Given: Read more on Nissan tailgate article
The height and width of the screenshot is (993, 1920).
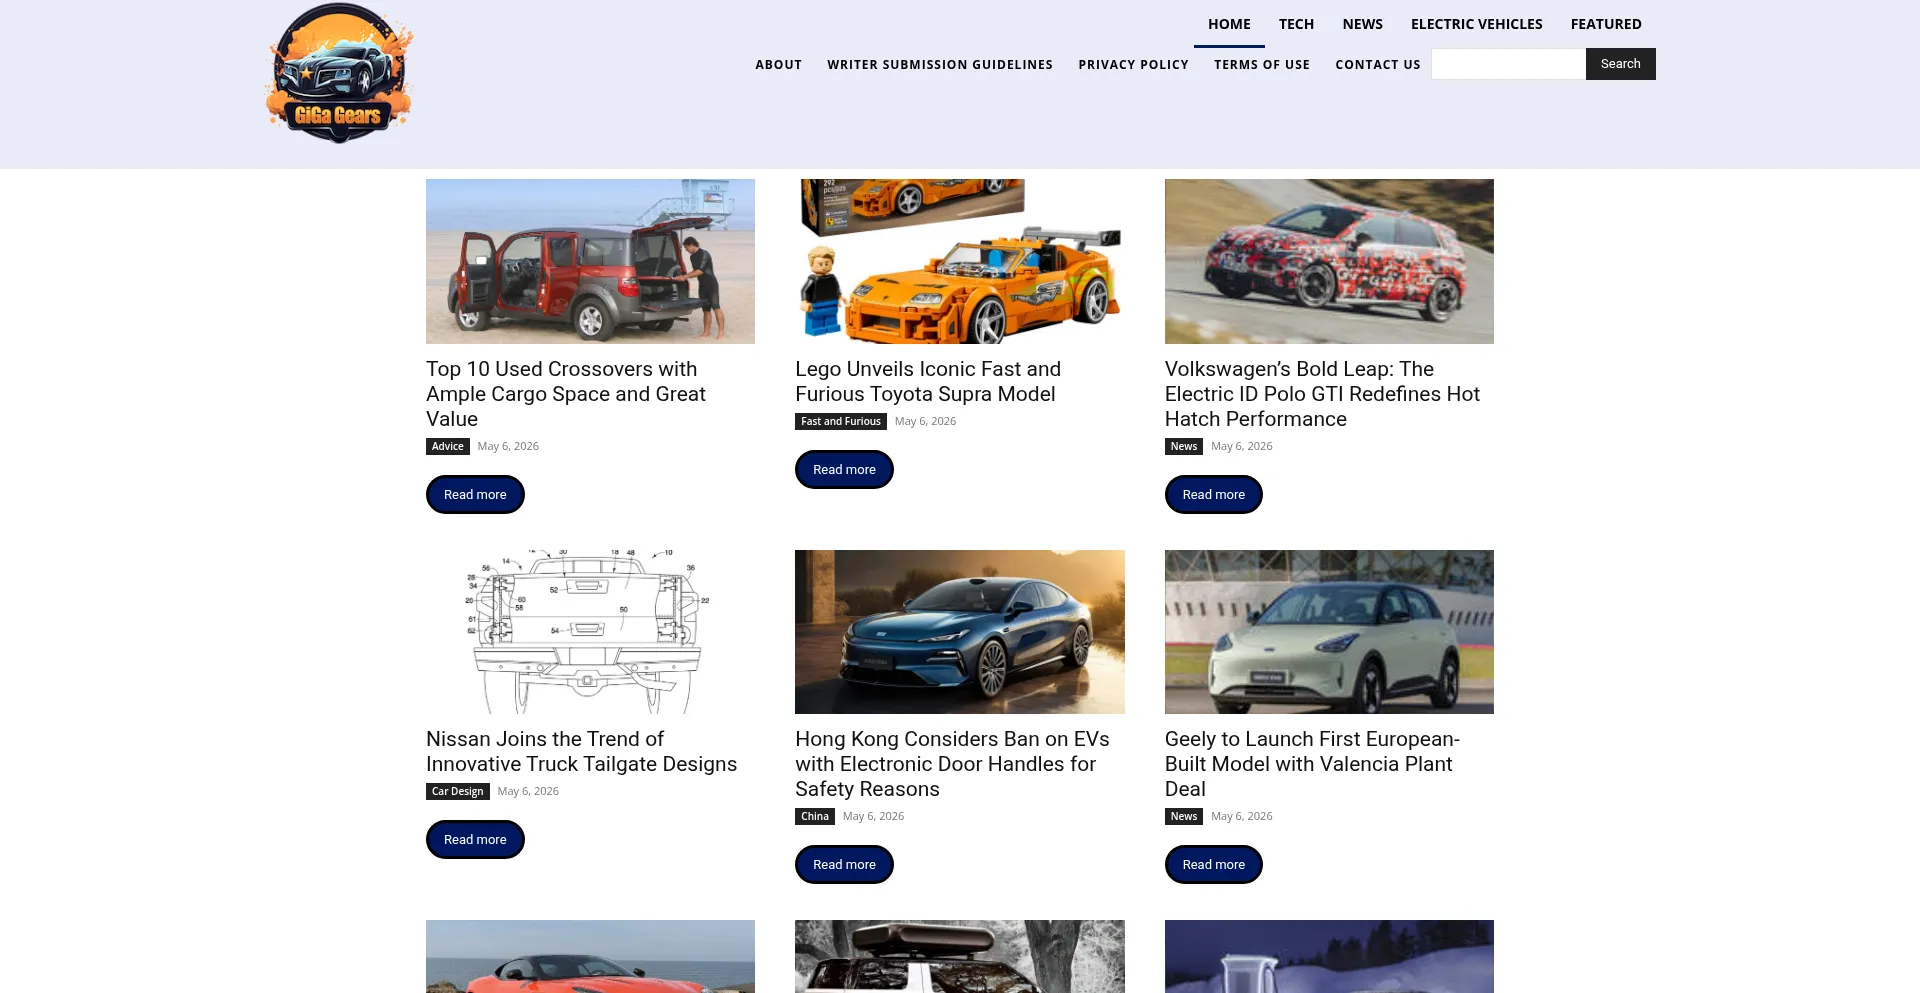Looking at the screenshot, I should click(475, 840).
